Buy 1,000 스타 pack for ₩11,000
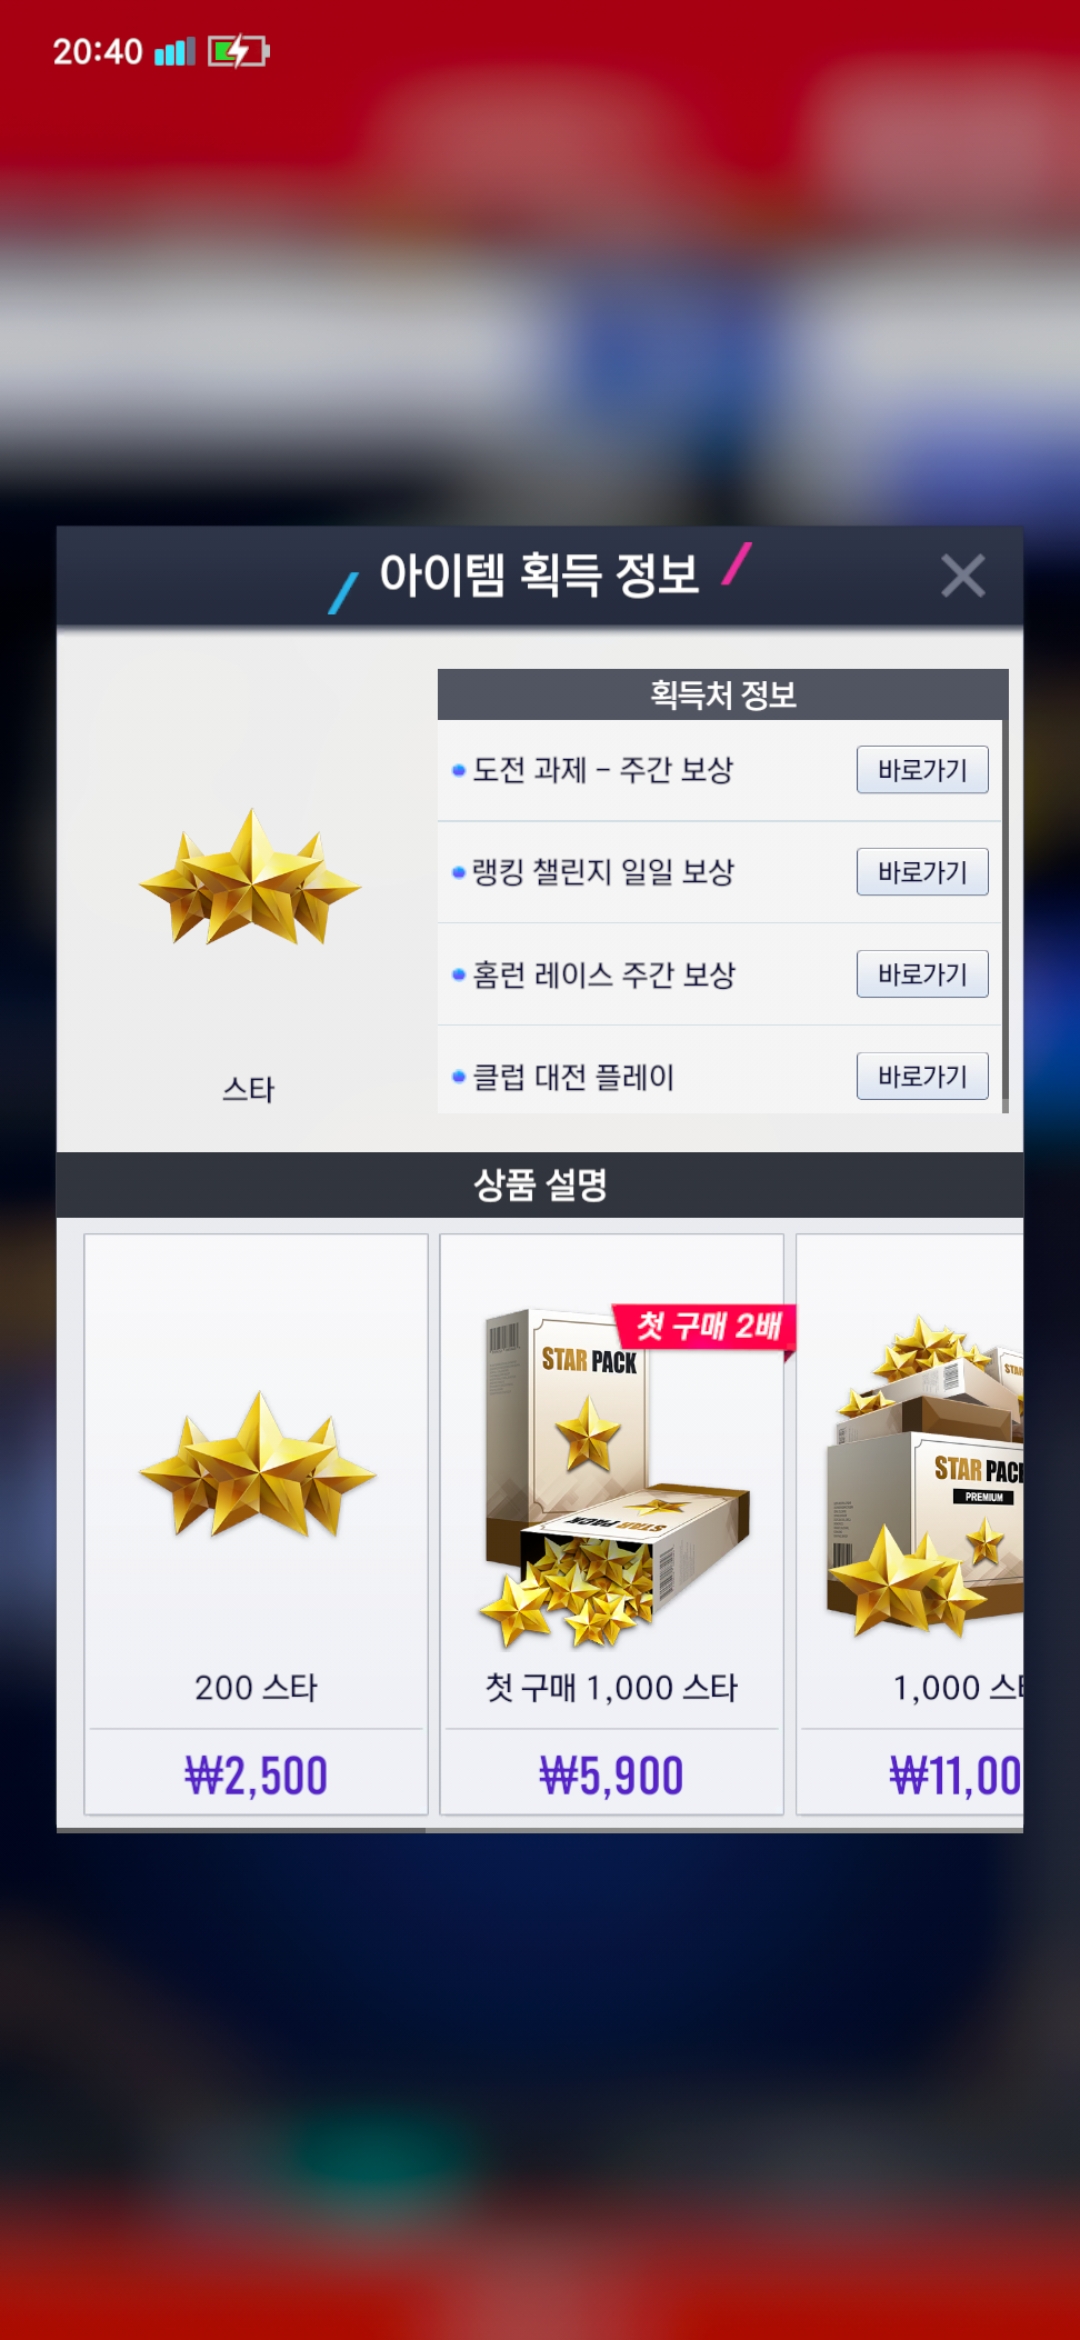The image size is (1080, 2340). pos(911,1776)
